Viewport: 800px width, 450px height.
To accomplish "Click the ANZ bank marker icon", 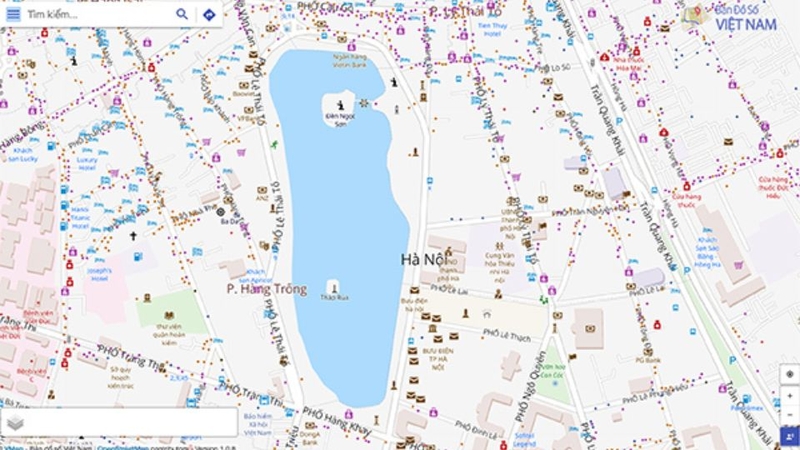I will pyautogui.click(x=262, y=190).
